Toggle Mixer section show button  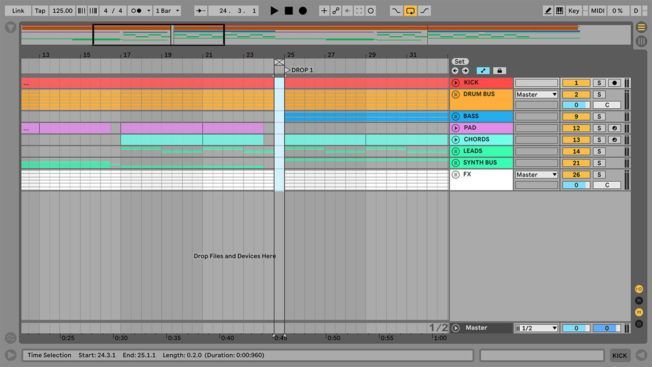639,312
